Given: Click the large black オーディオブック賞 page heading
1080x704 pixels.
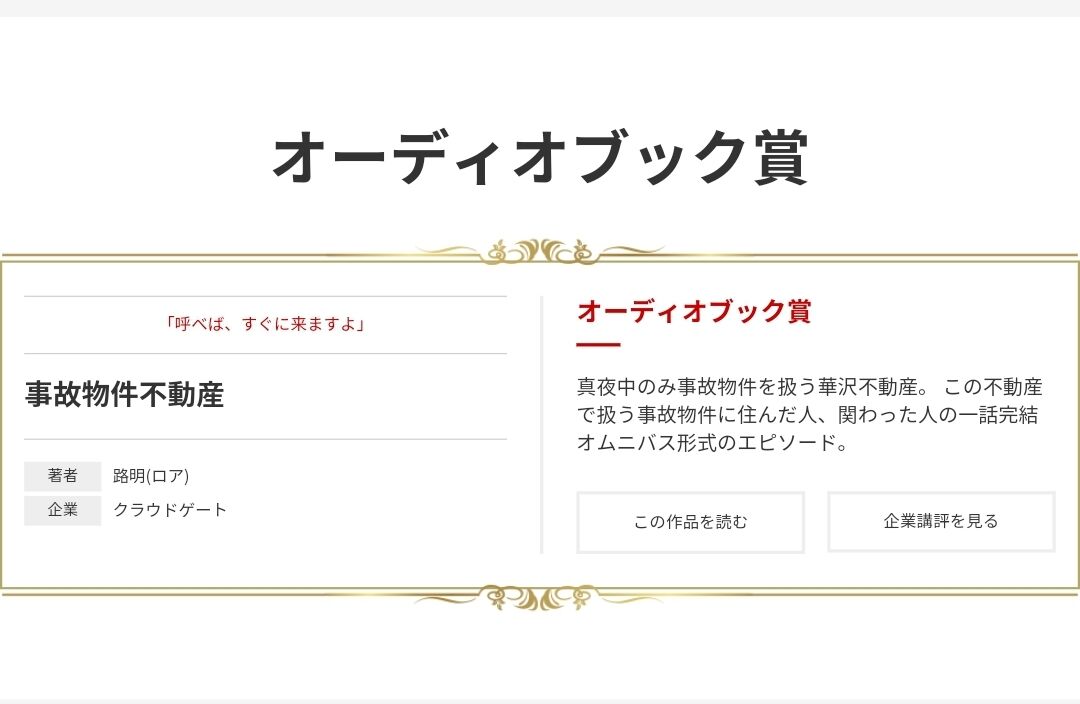Looking at the screenshot, I should click(x=541, y=158).
